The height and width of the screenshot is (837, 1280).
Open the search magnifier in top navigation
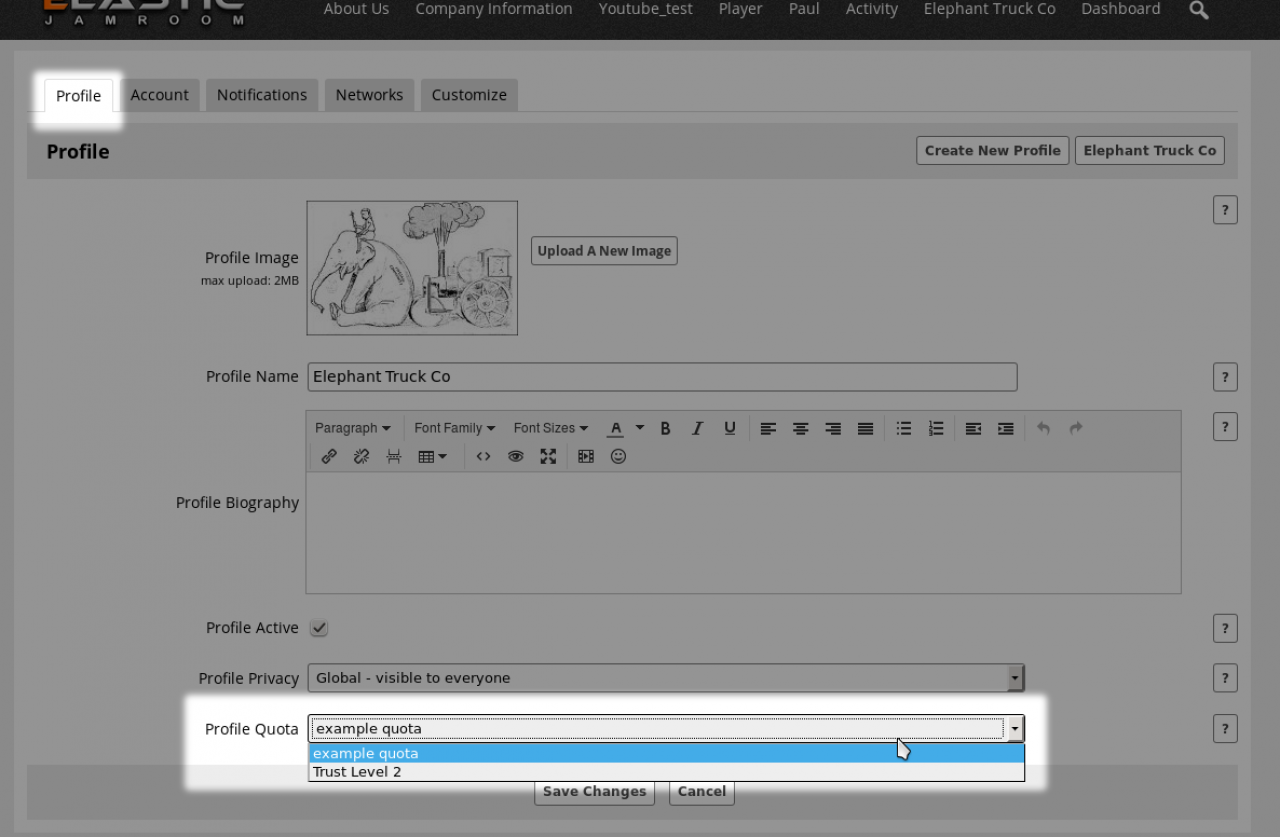pyautogui.click(x=1199, y=10)
